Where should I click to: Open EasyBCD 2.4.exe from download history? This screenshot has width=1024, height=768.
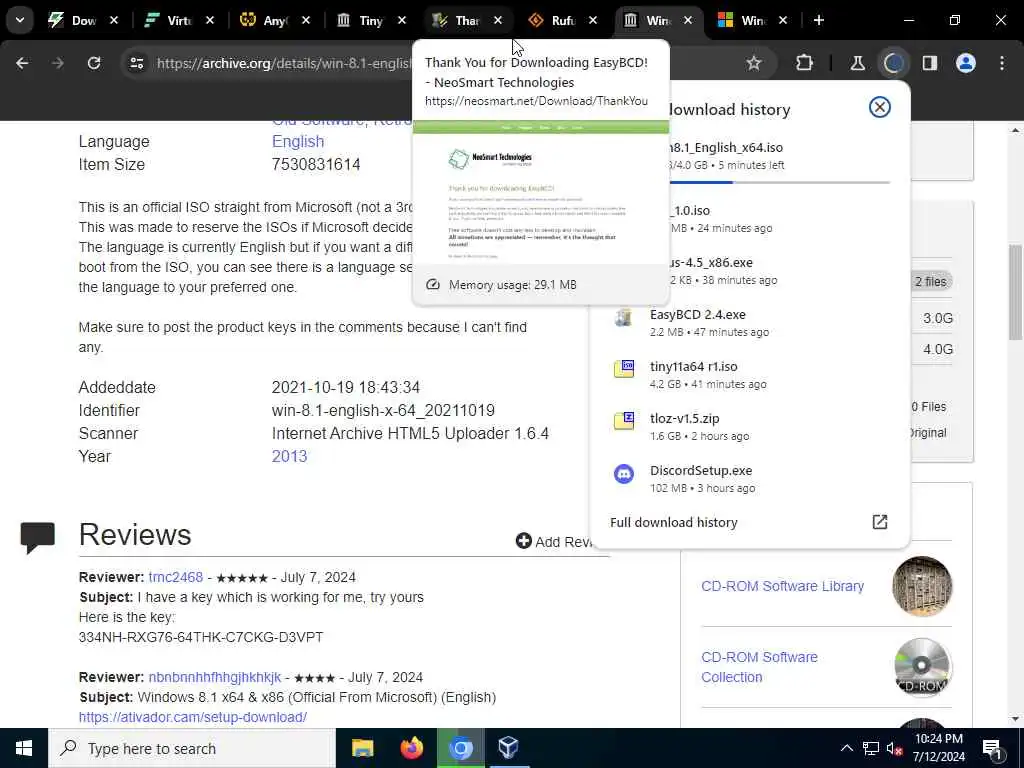749,323
